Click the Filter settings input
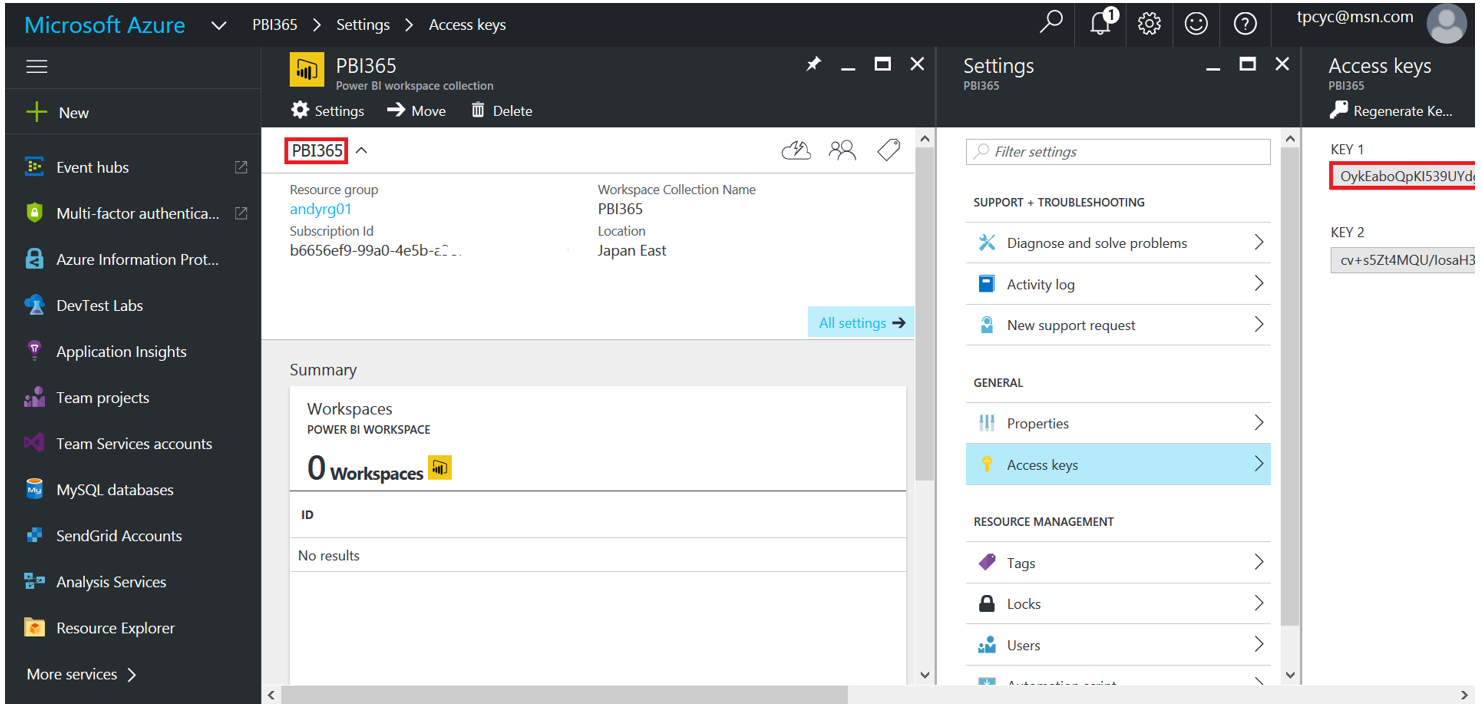The height and width of the screenshot is (706, 1482). (x=1118, y=151)
